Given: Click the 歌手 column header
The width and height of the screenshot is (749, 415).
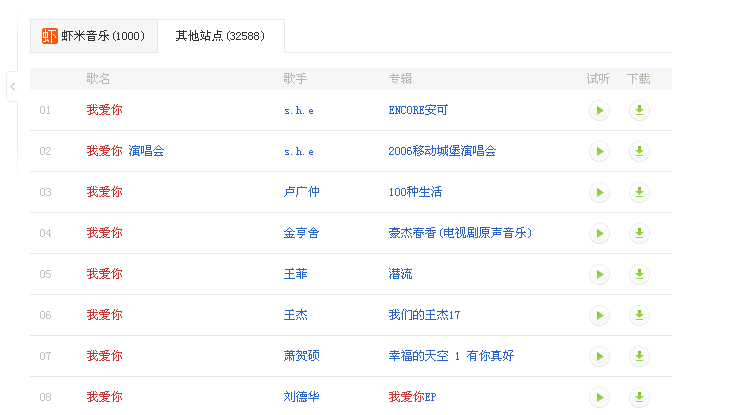Looking at the screenshot, I should tap(295, 79).
